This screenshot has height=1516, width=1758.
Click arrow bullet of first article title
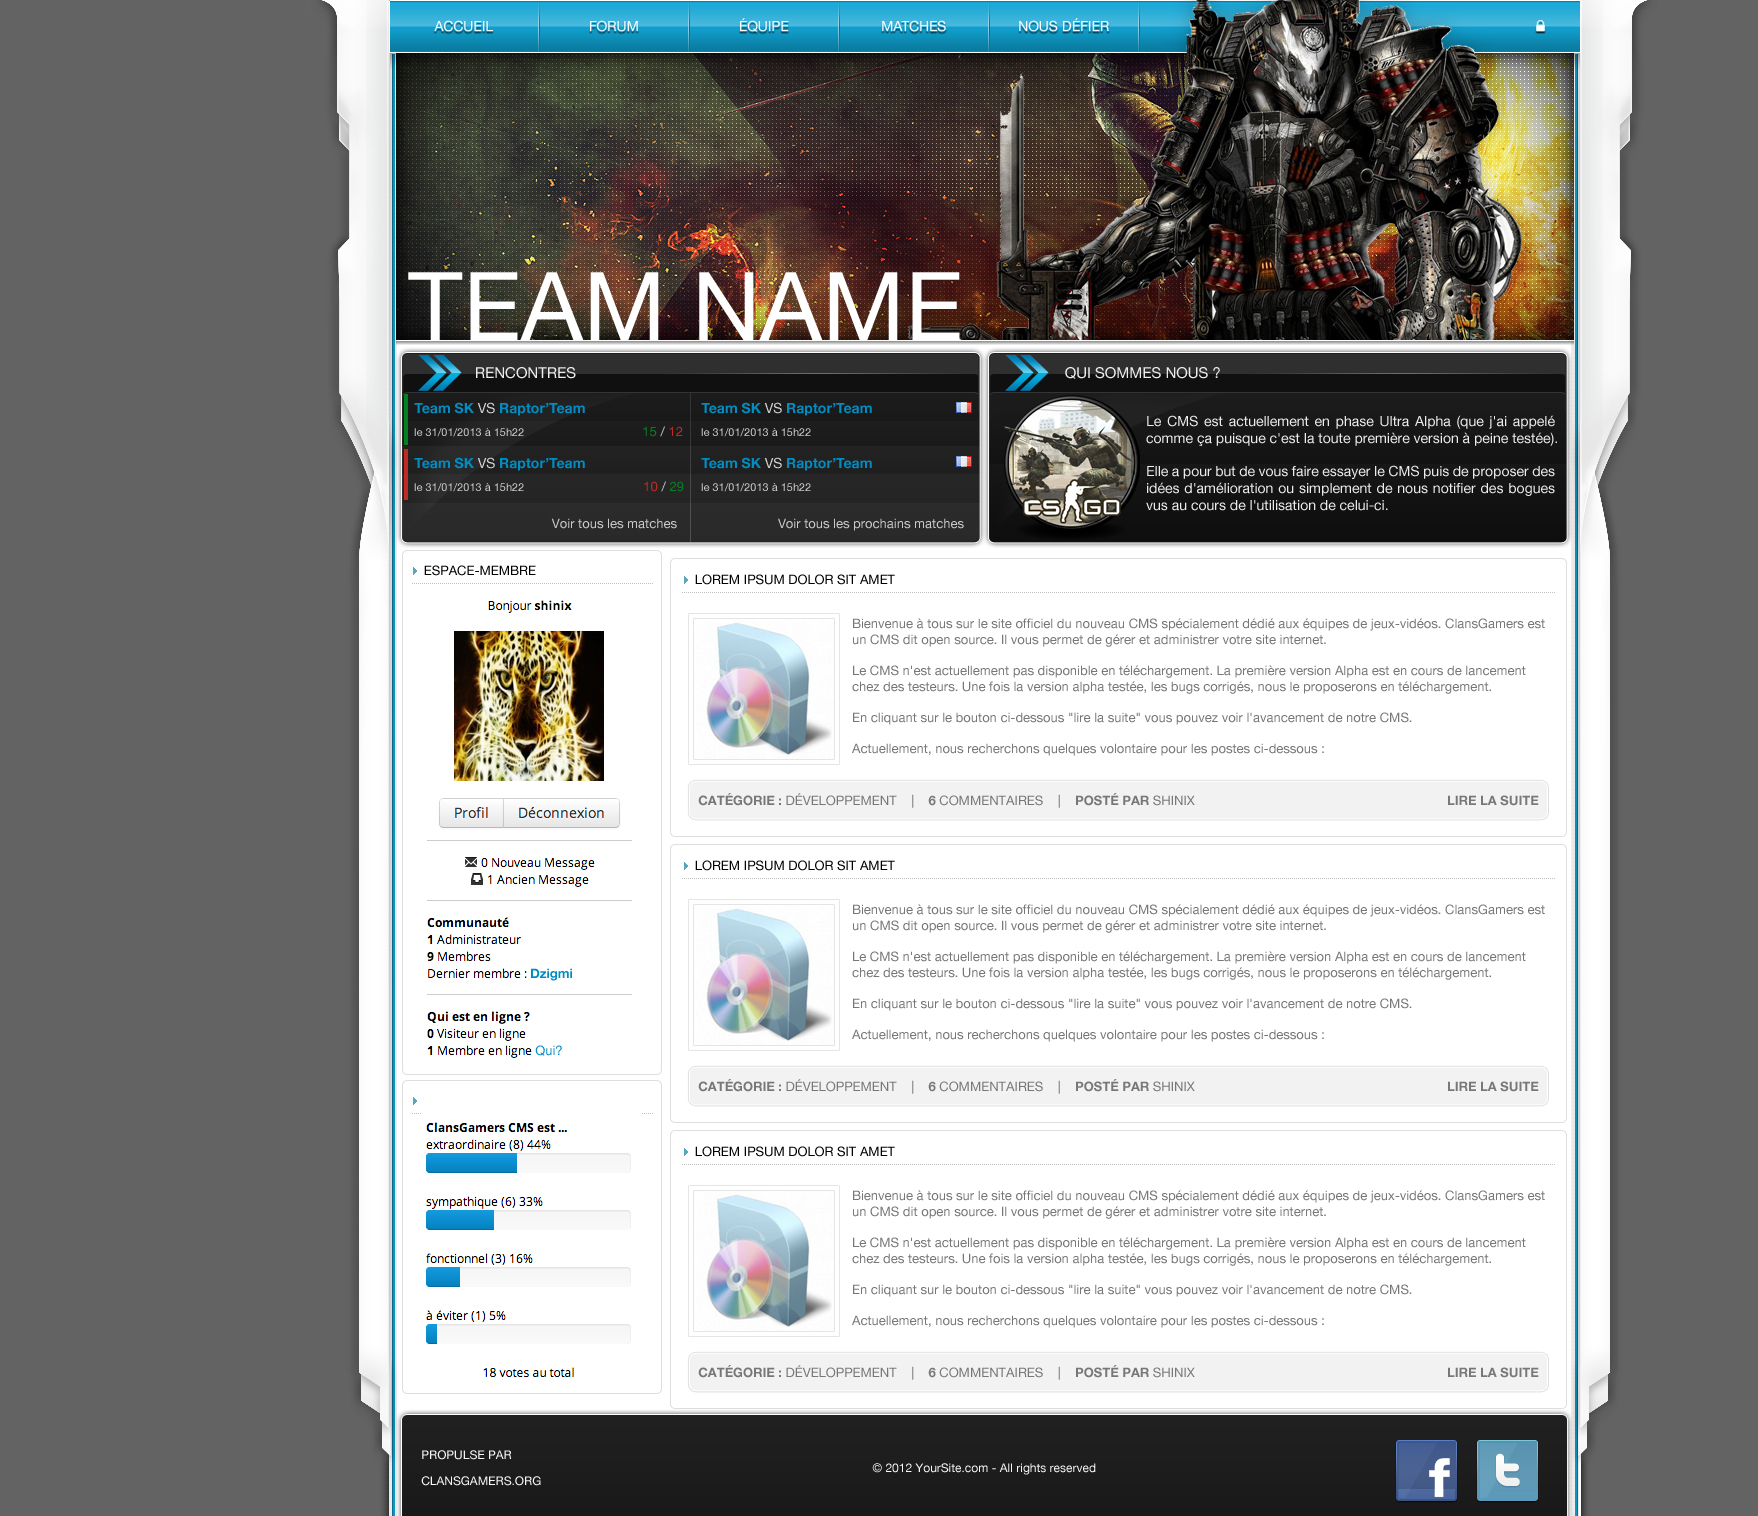click(686, 580)
